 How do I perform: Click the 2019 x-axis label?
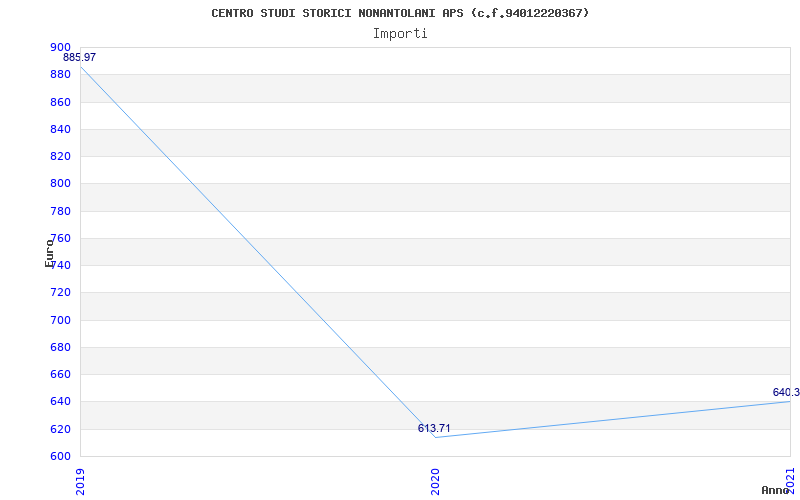pos(80,482)
